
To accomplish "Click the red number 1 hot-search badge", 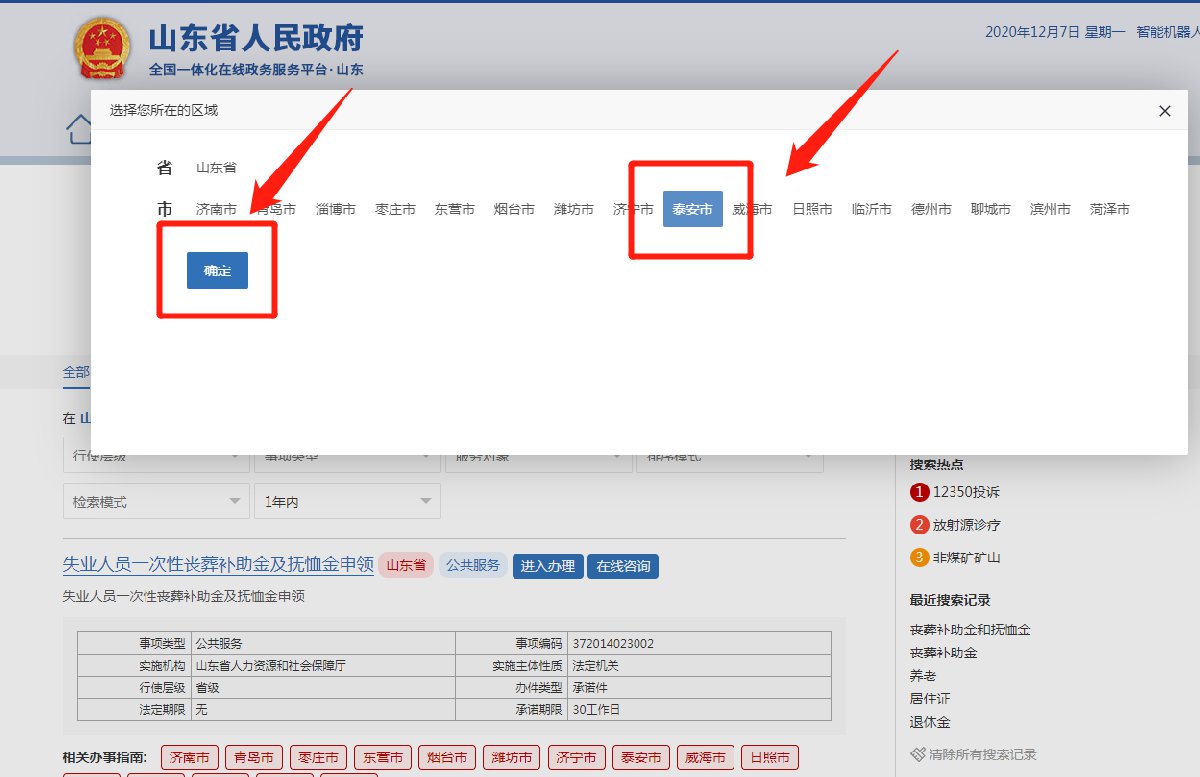I will pos(919,492).
